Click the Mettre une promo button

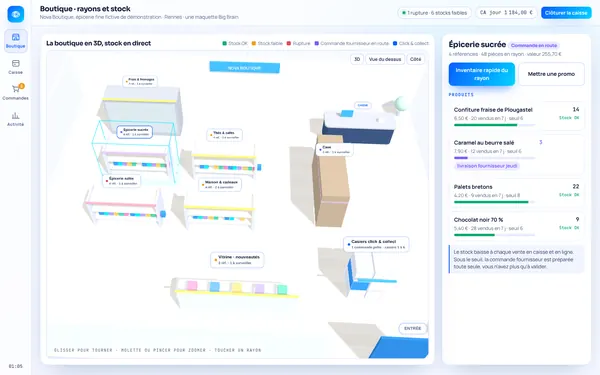tap(551, 74)
